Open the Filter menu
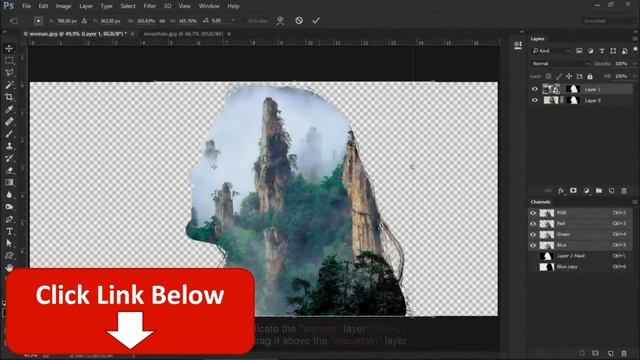Image resolution: width=640 pixels, height=360 pixels. 149,6
